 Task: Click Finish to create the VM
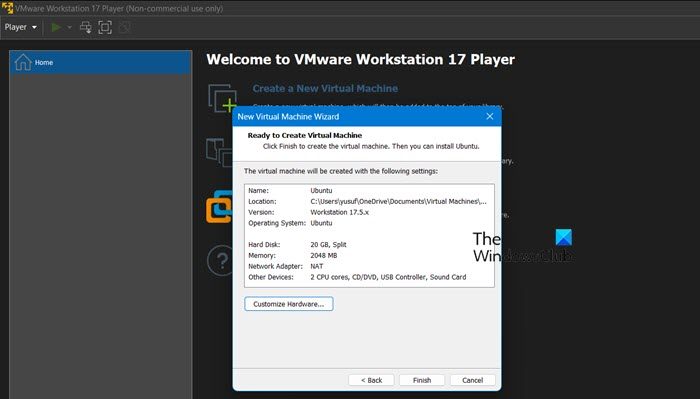tap(422, 380)
